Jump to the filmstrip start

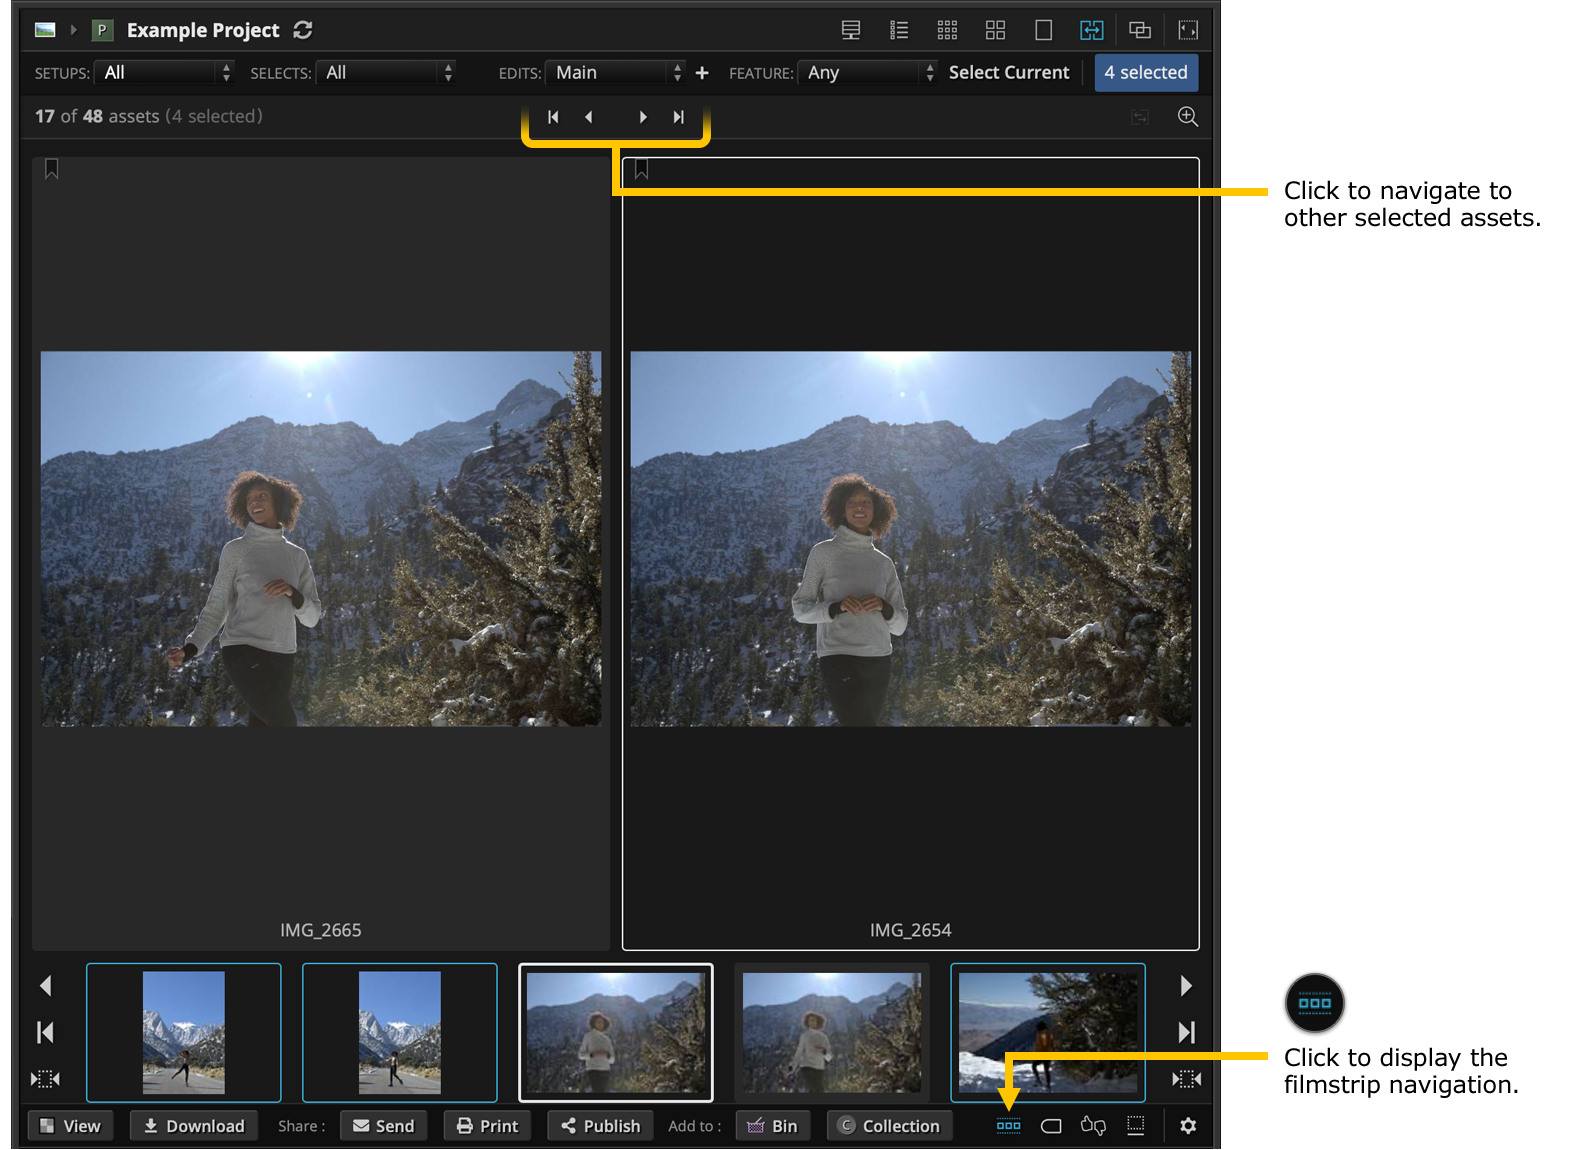coord(45,1032)
